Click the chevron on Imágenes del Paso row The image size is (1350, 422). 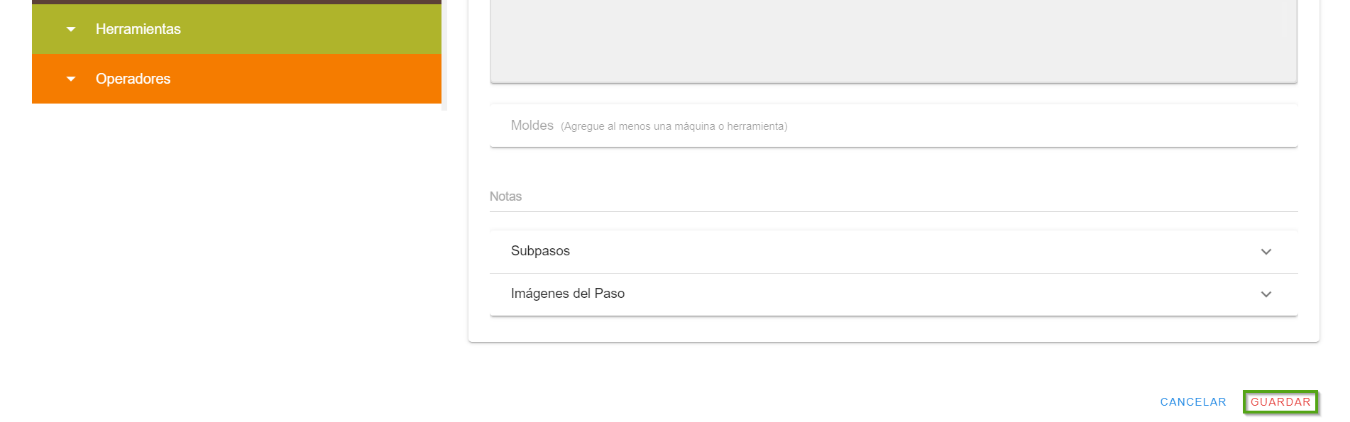pos(1266,294)
